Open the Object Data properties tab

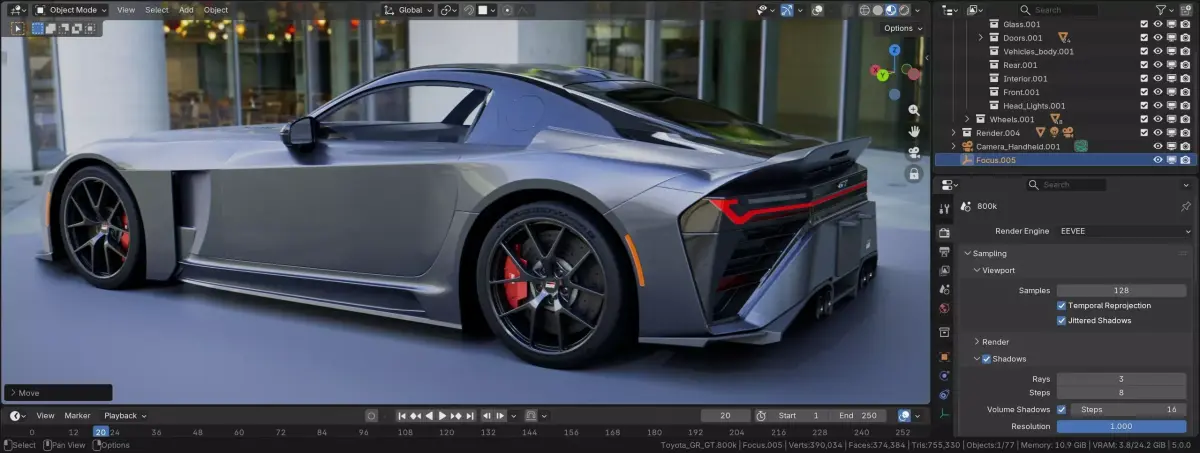coord(944,414)
